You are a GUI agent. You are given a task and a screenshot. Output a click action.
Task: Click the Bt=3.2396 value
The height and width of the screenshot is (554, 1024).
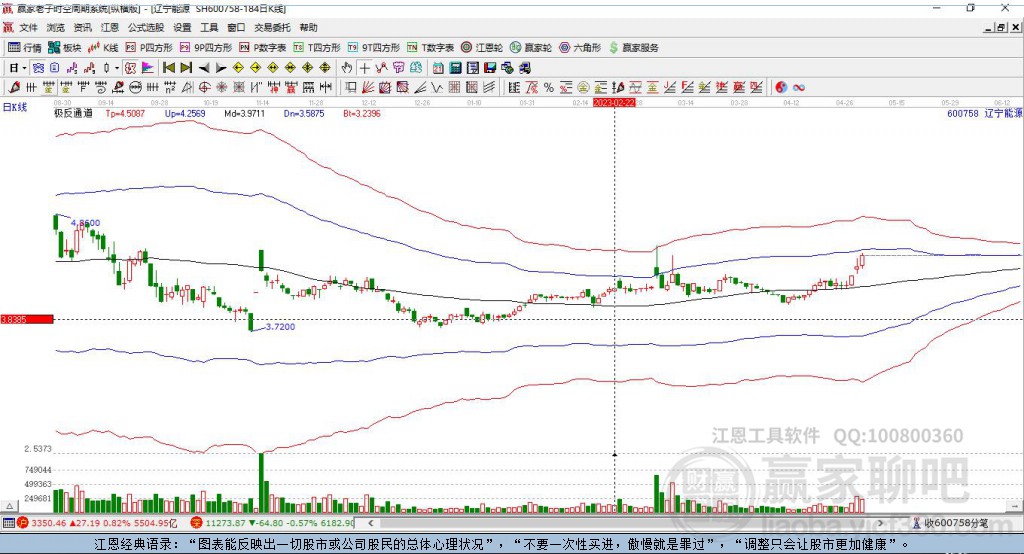coord(362,113)
